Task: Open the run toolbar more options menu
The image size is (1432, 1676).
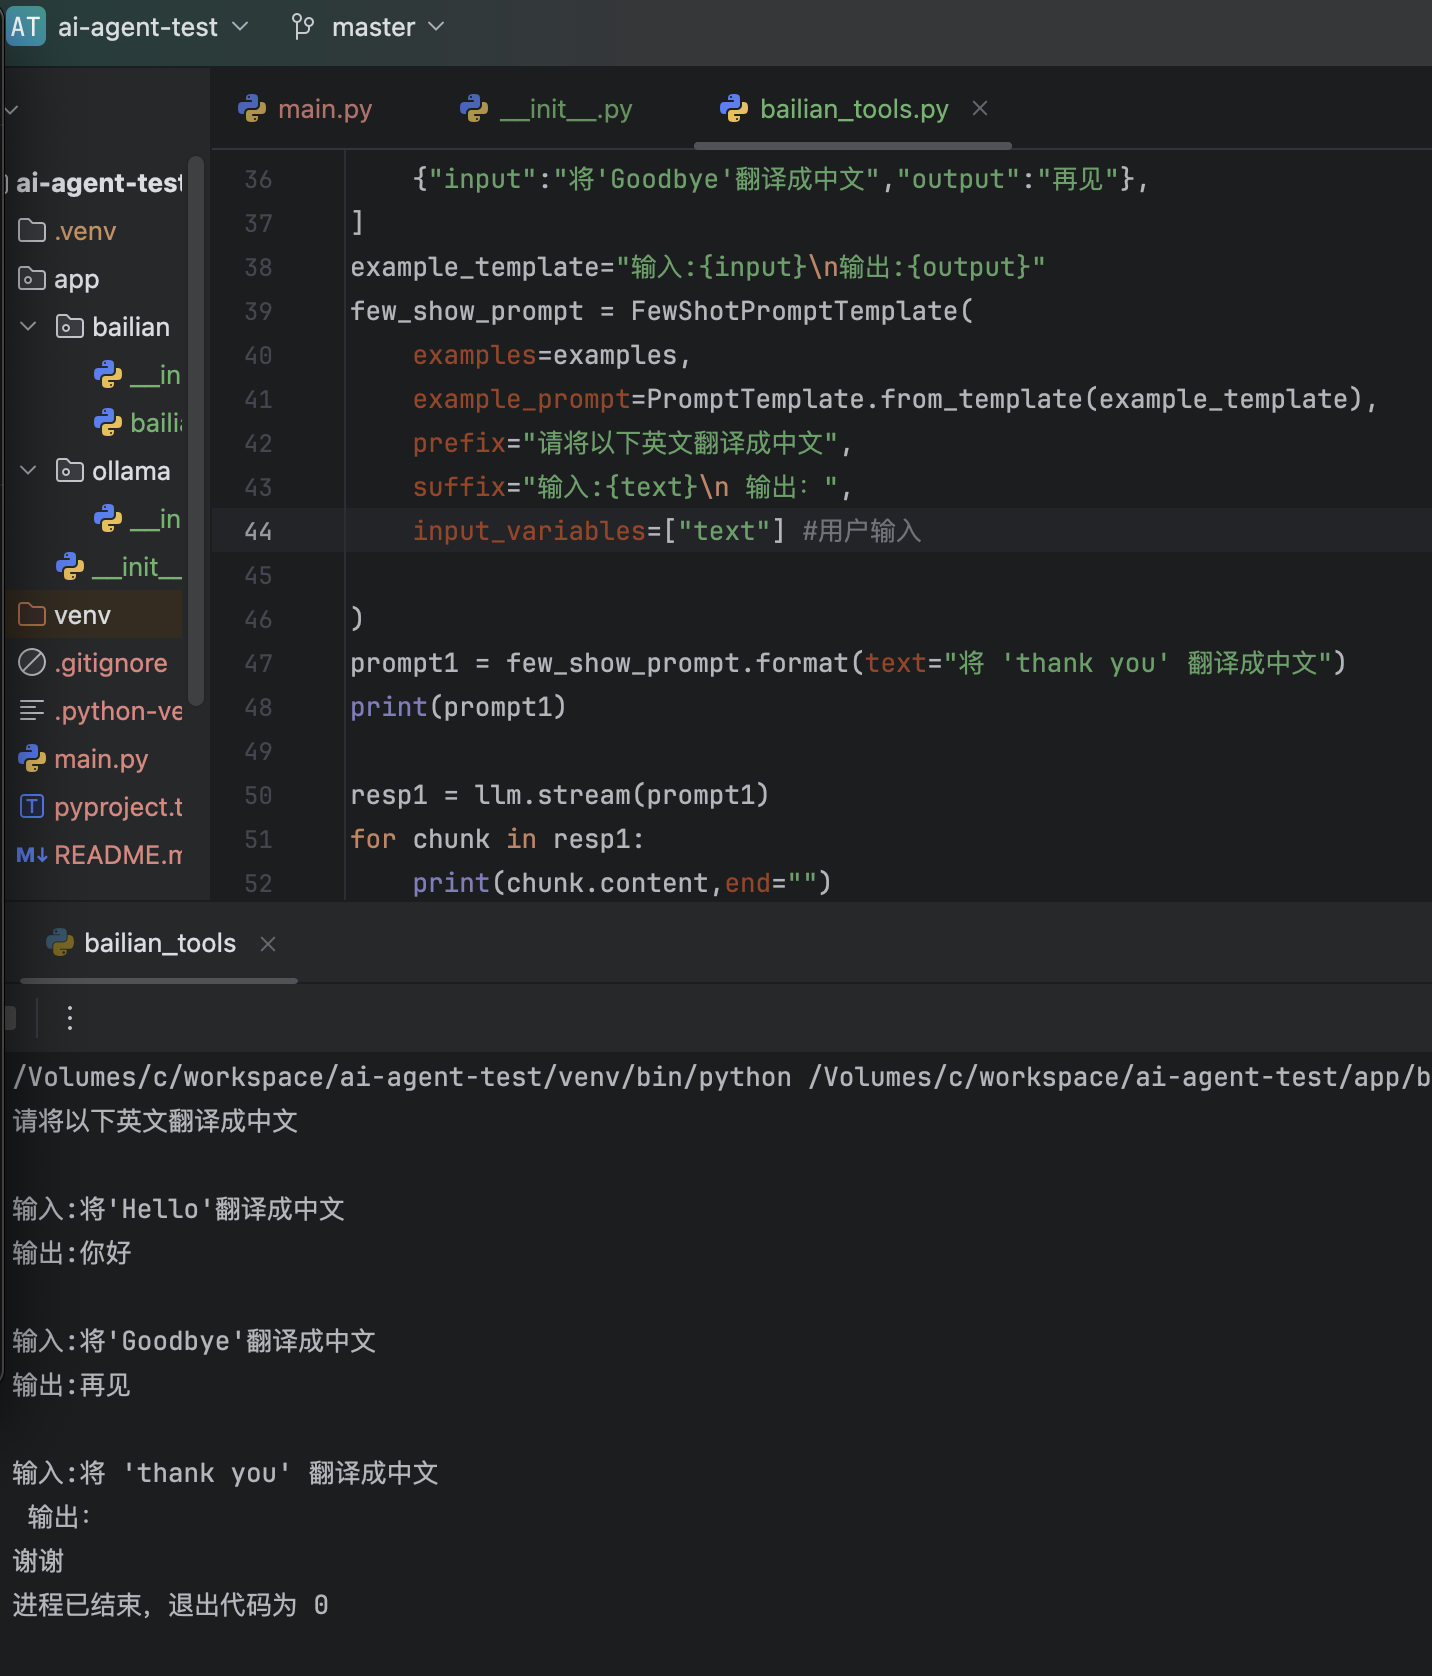Action: pyautogui.click(x=69, y=1018)
